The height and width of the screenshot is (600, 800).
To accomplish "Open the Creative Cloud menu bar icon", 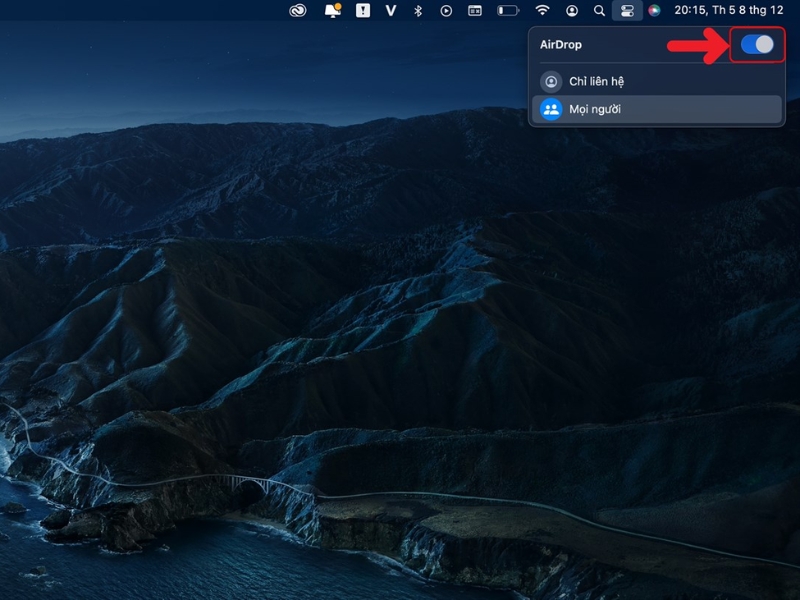I will [297, 10].
